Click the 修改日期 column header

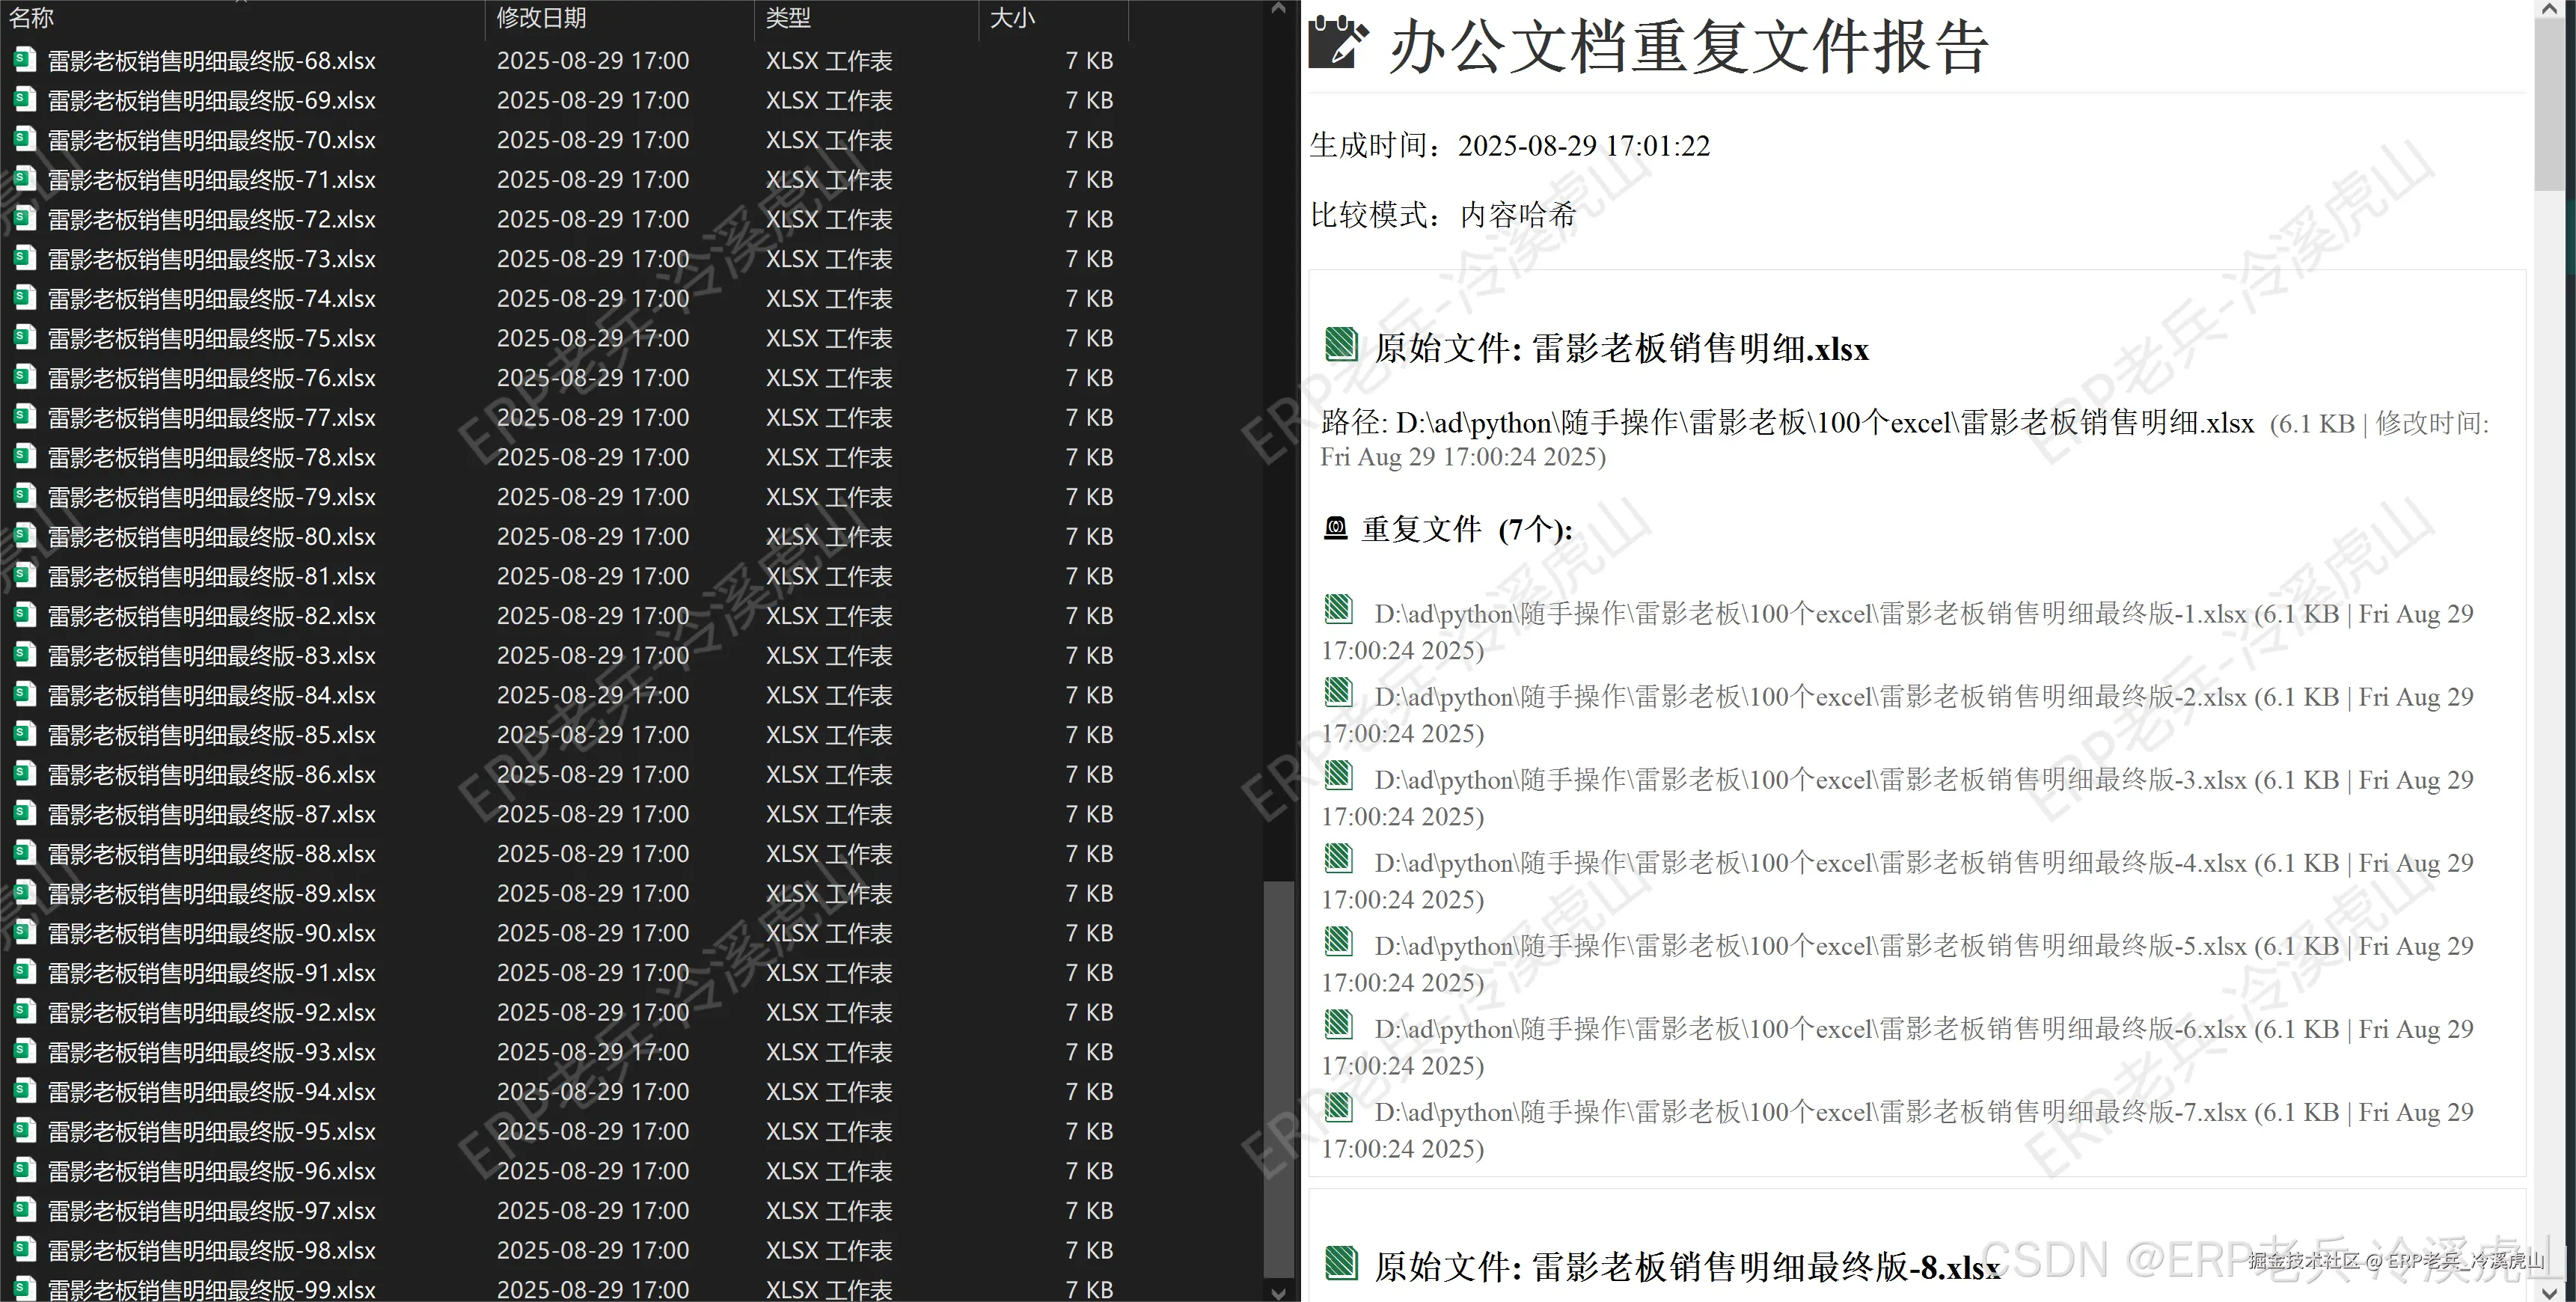coord(540,17)
